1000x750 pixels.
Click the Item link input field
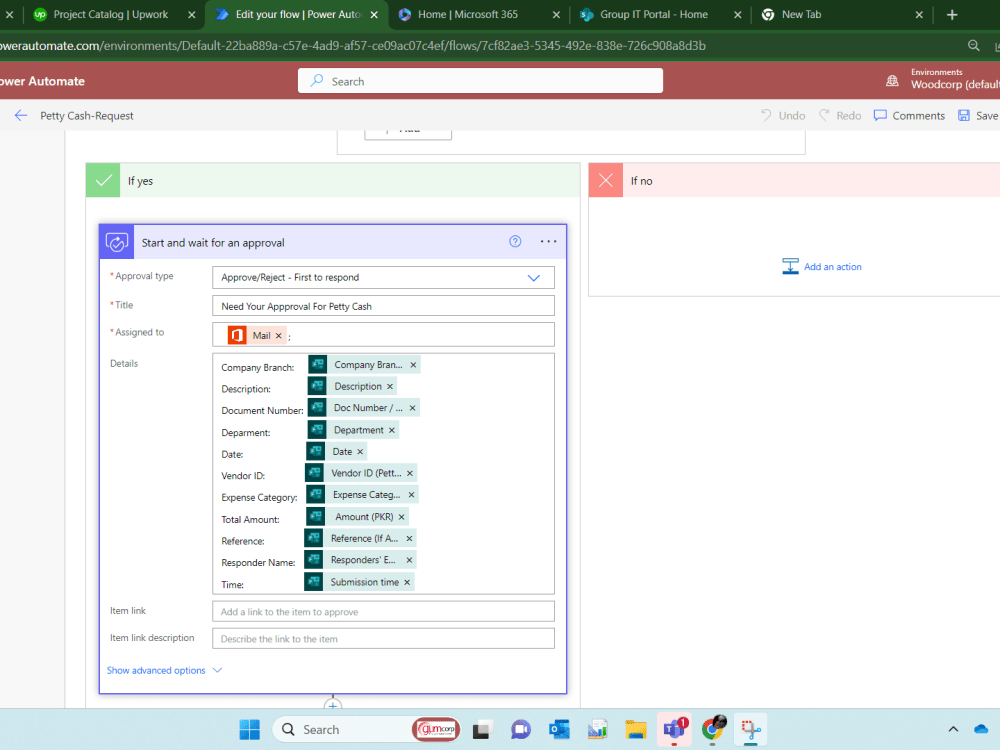tap(383, 612)
